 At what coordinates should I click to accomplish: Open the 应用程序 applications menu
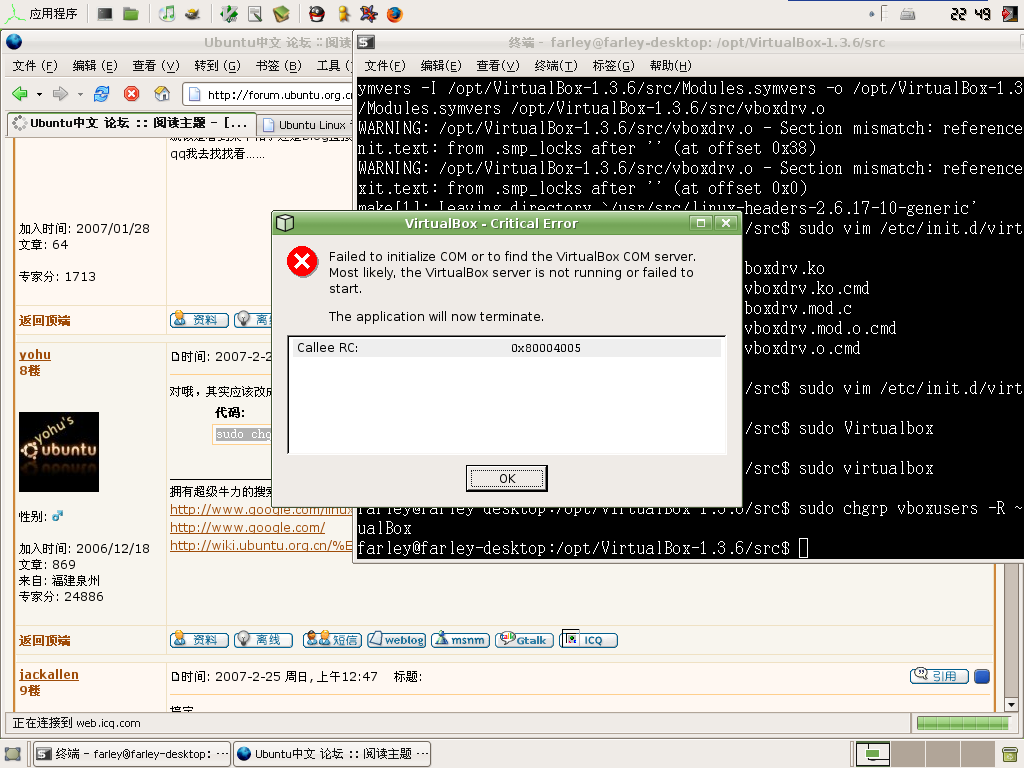[x=41, y=14]
